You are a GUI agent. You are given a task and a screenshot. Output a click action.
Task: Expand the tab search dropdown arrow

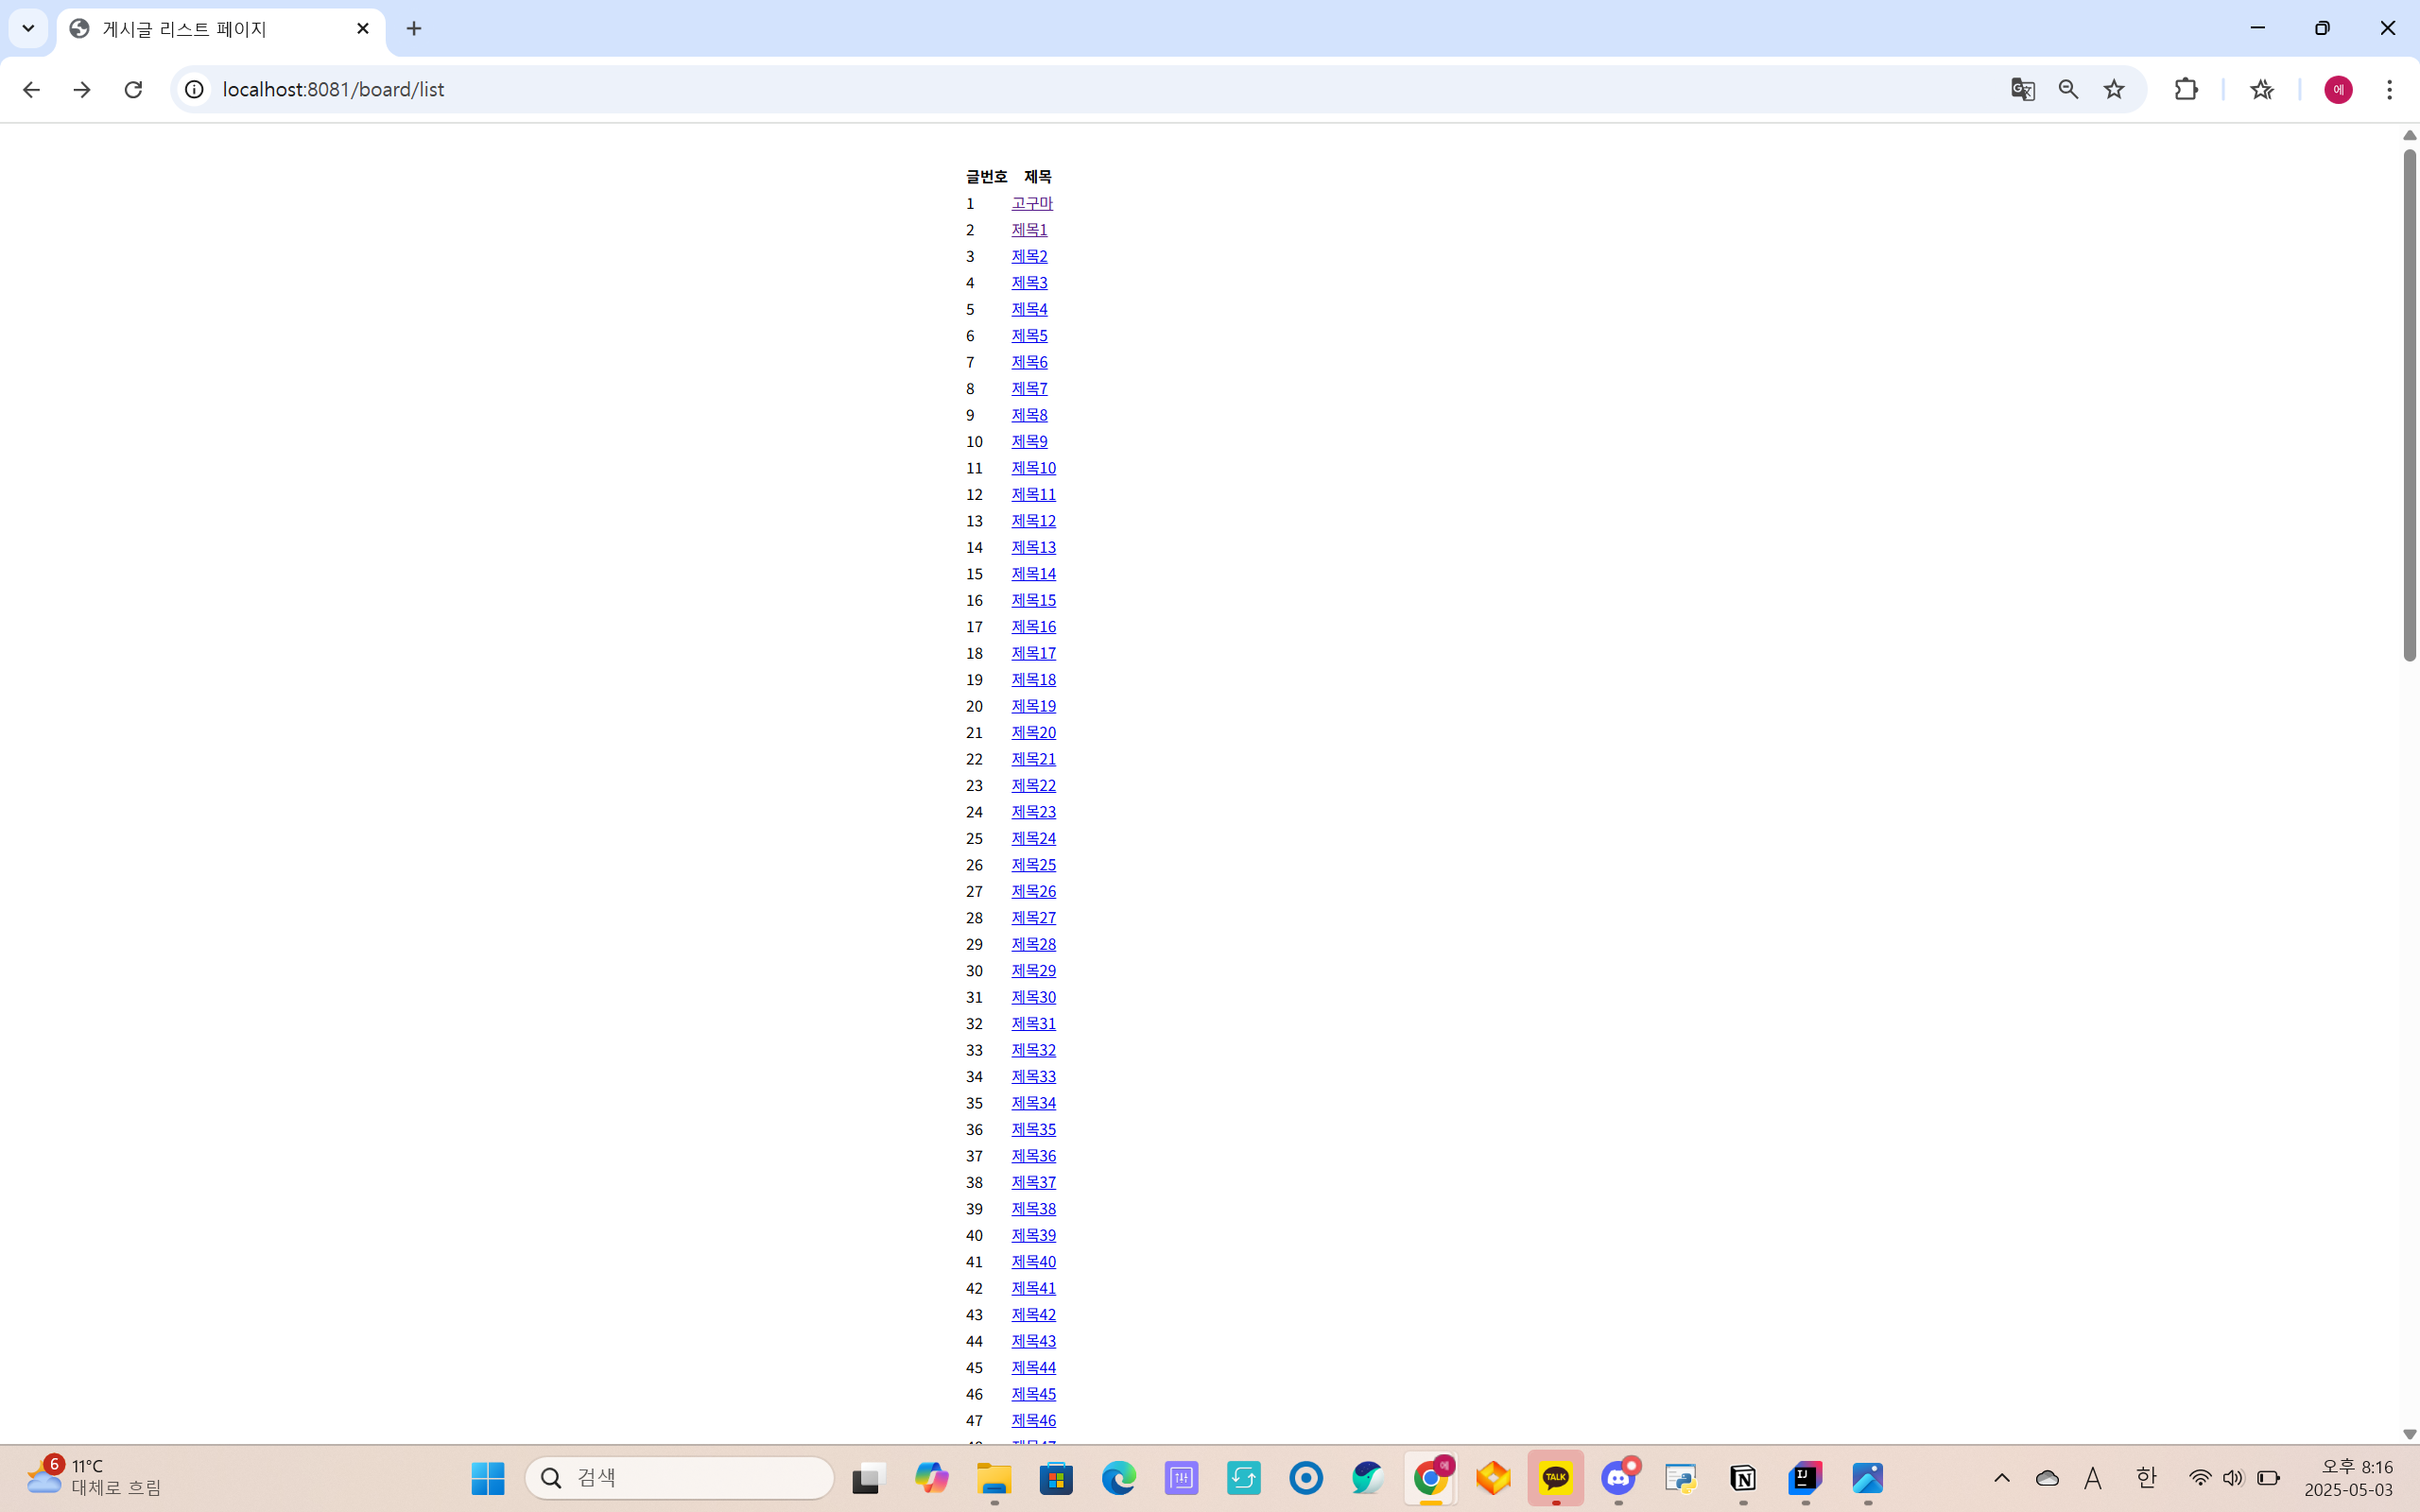pos(28,28)
